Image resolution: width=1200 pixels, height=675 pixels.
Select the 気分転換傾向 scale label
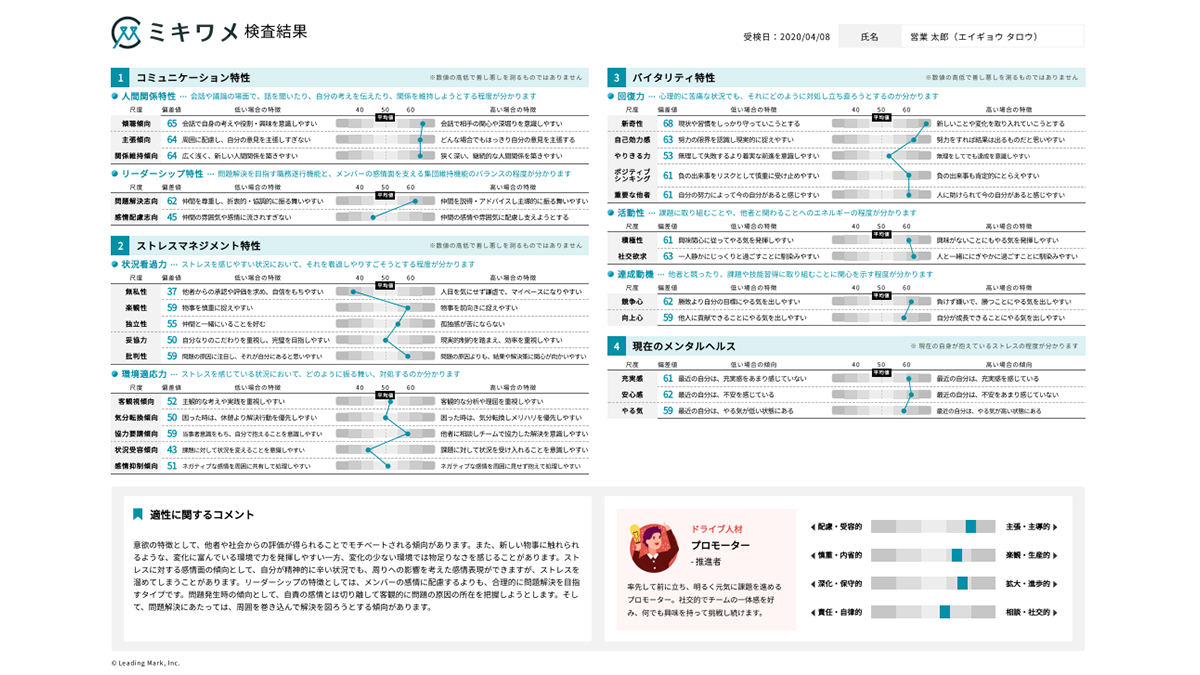point(135,417)
